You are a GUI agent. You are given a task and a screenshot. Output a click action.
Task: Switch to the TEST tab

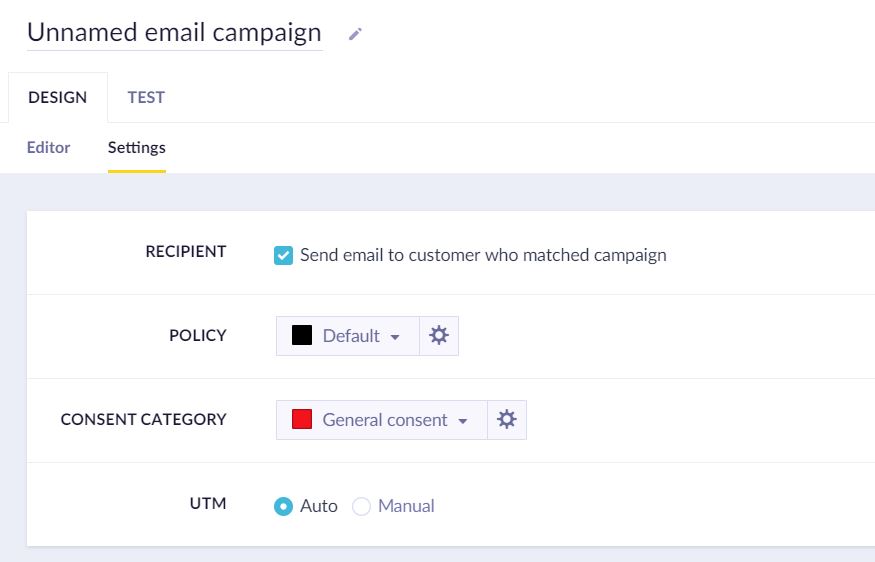coord(146,97)
